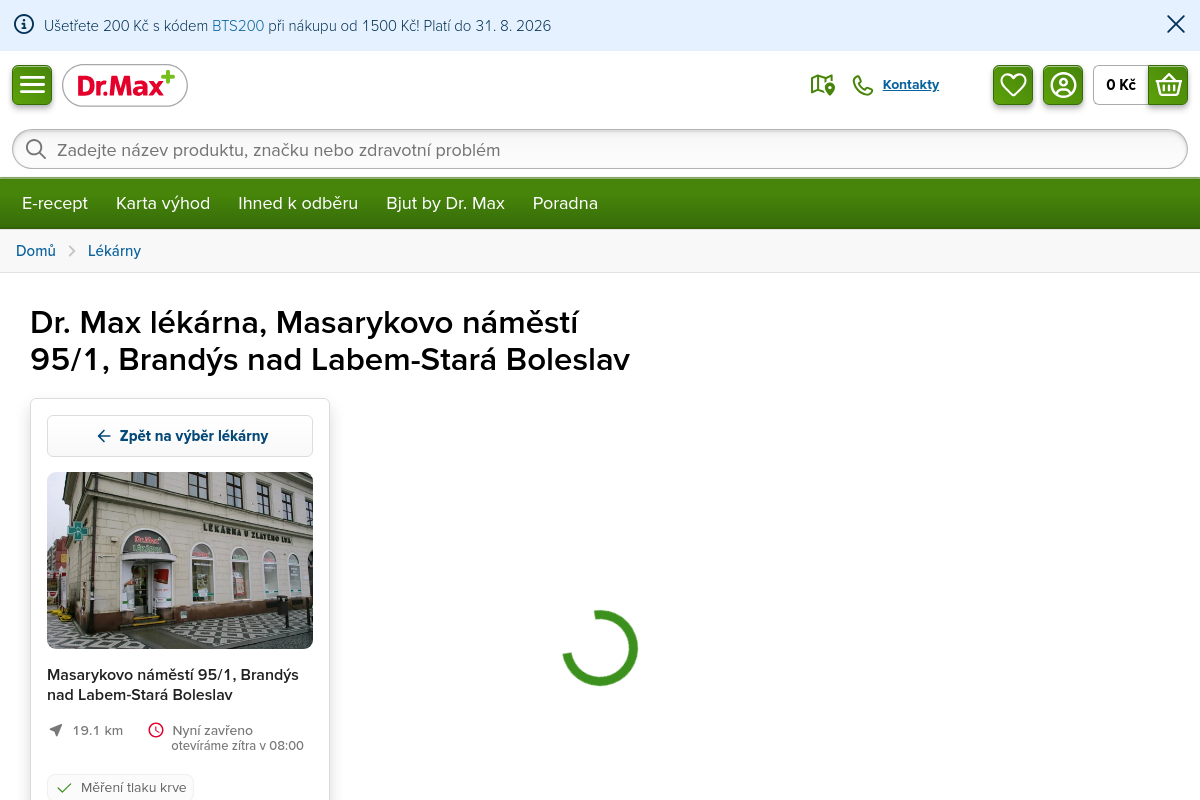
Task: Open the user account icon
Action: pos(1063,85)
